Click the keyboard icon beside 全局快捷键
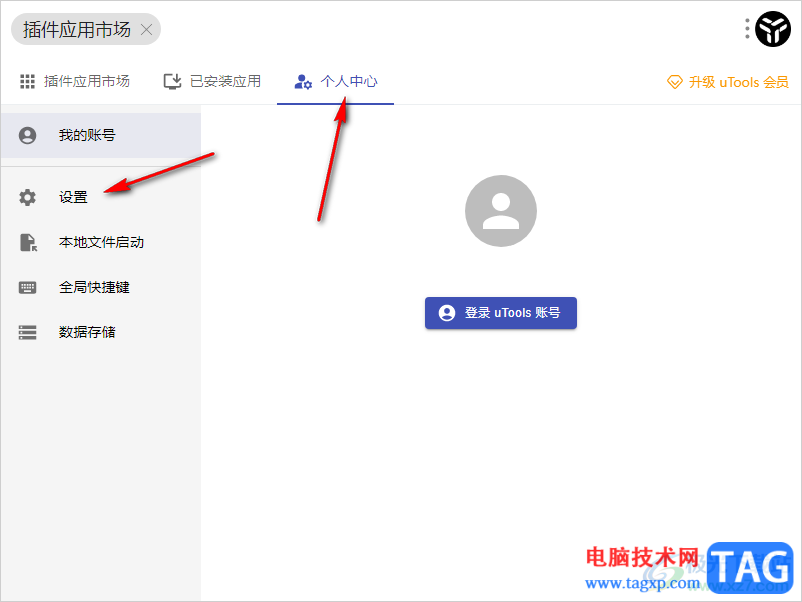Viewport: 802px width, 602px height. (x=28, y=287)
